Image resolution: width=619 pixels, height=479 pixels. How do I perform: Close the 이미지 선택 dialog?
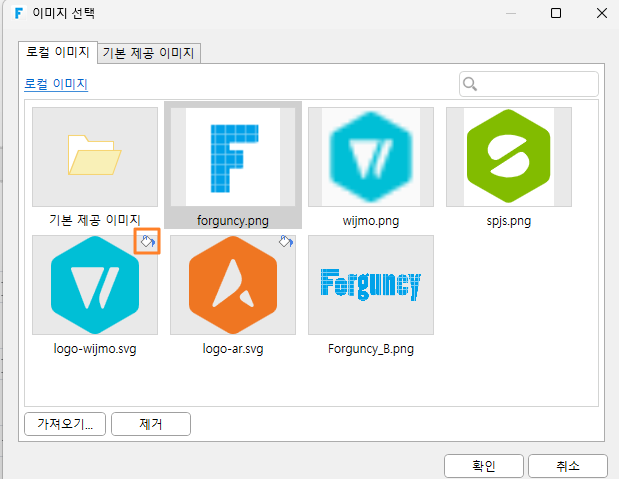point(602,13)
